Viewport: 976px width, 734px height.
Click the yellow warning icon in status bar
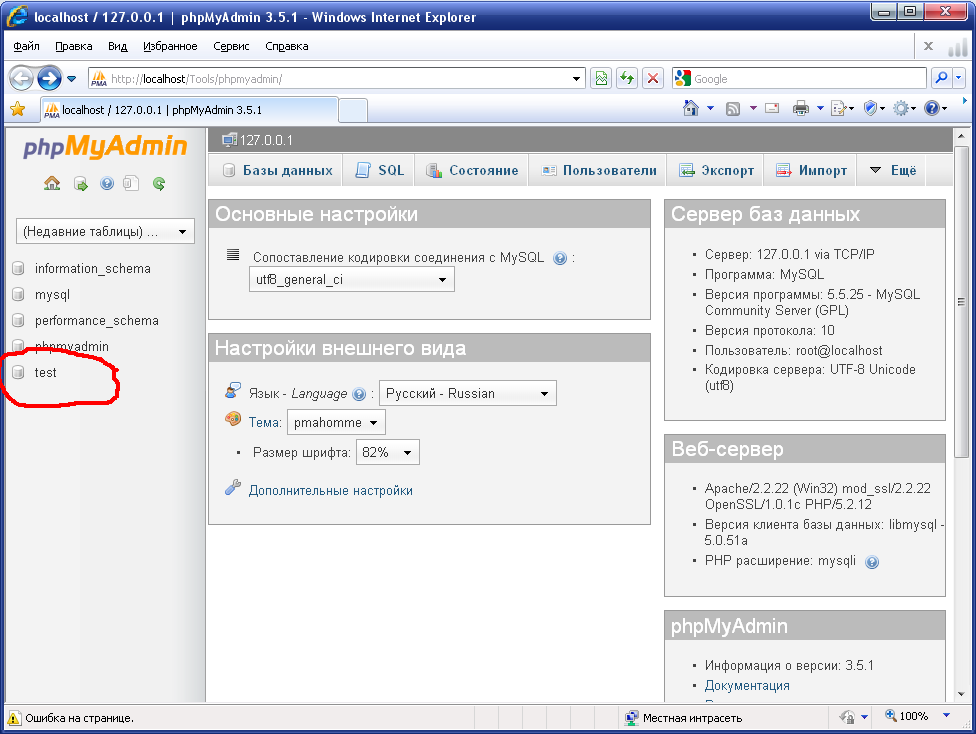point(14,718)
